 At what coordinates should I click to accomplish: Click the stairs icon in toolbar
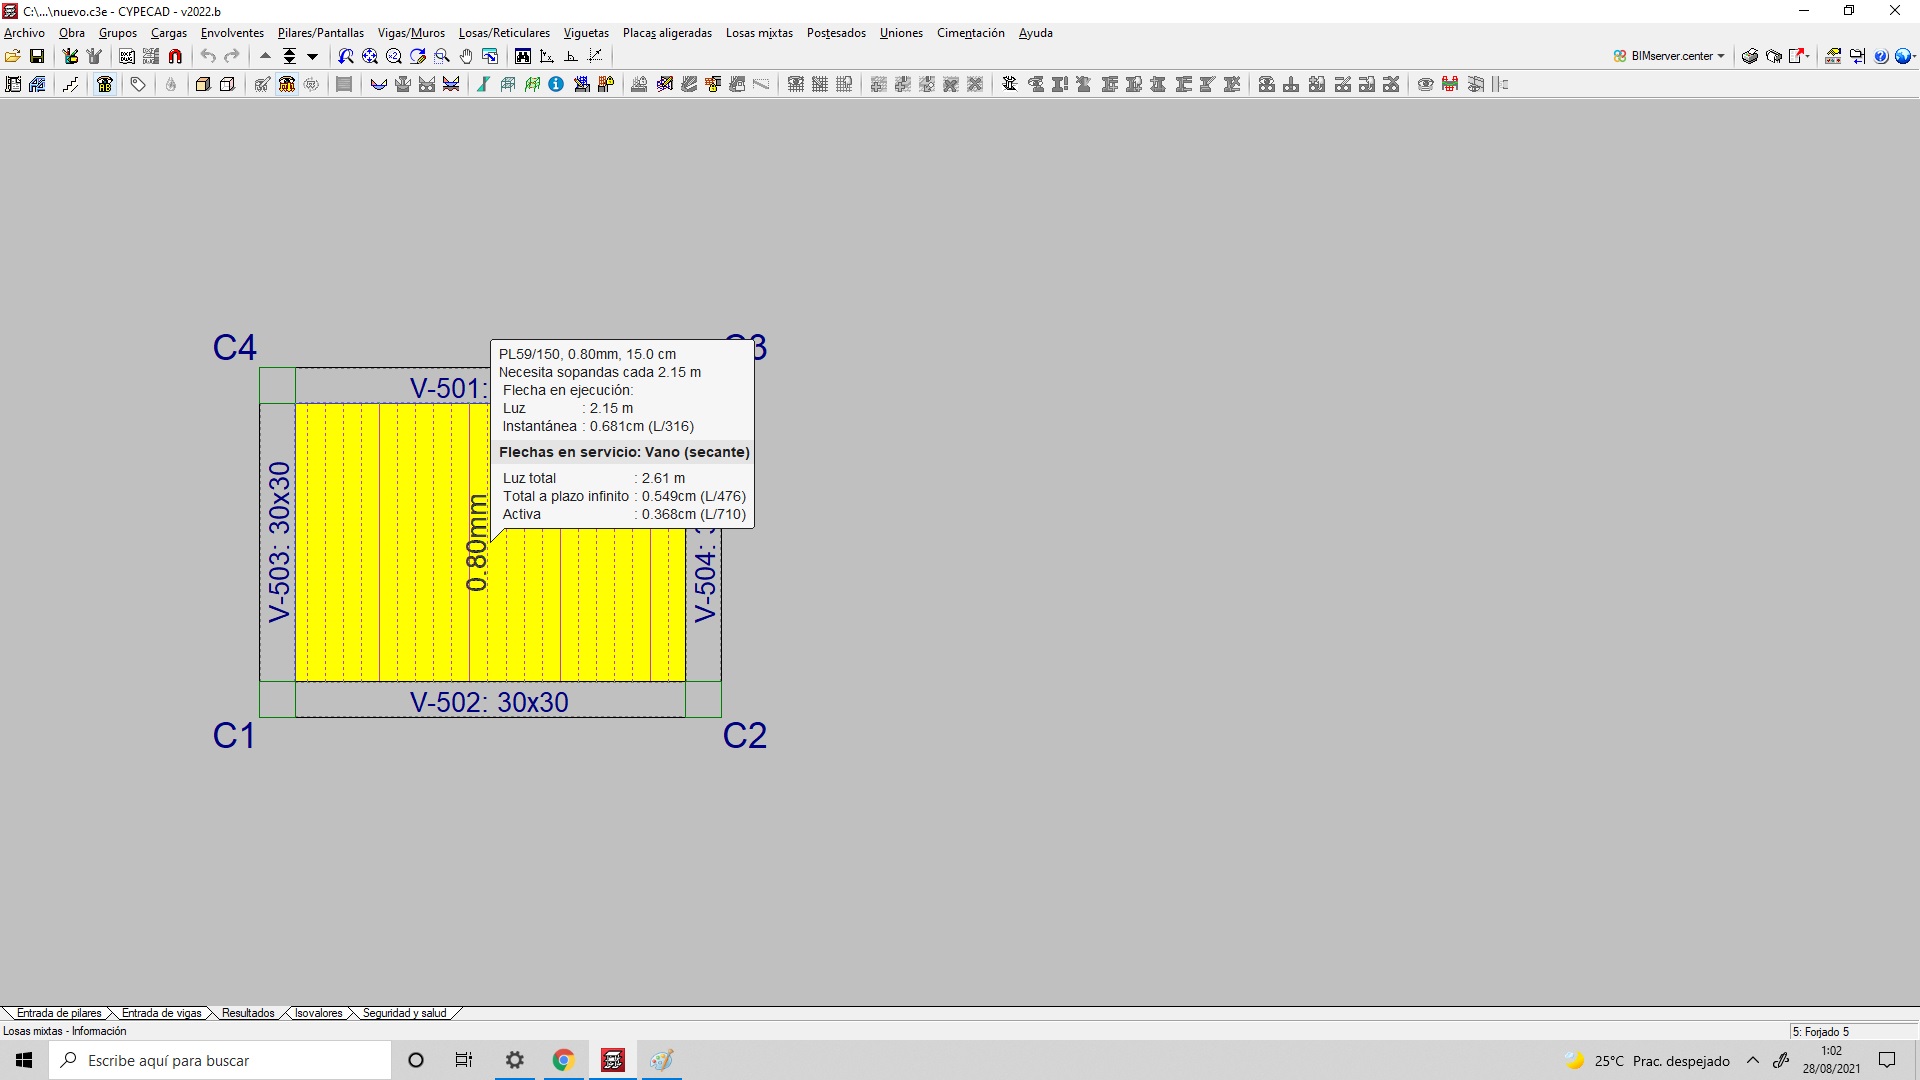pyautogui.click(x=70, y=85)
